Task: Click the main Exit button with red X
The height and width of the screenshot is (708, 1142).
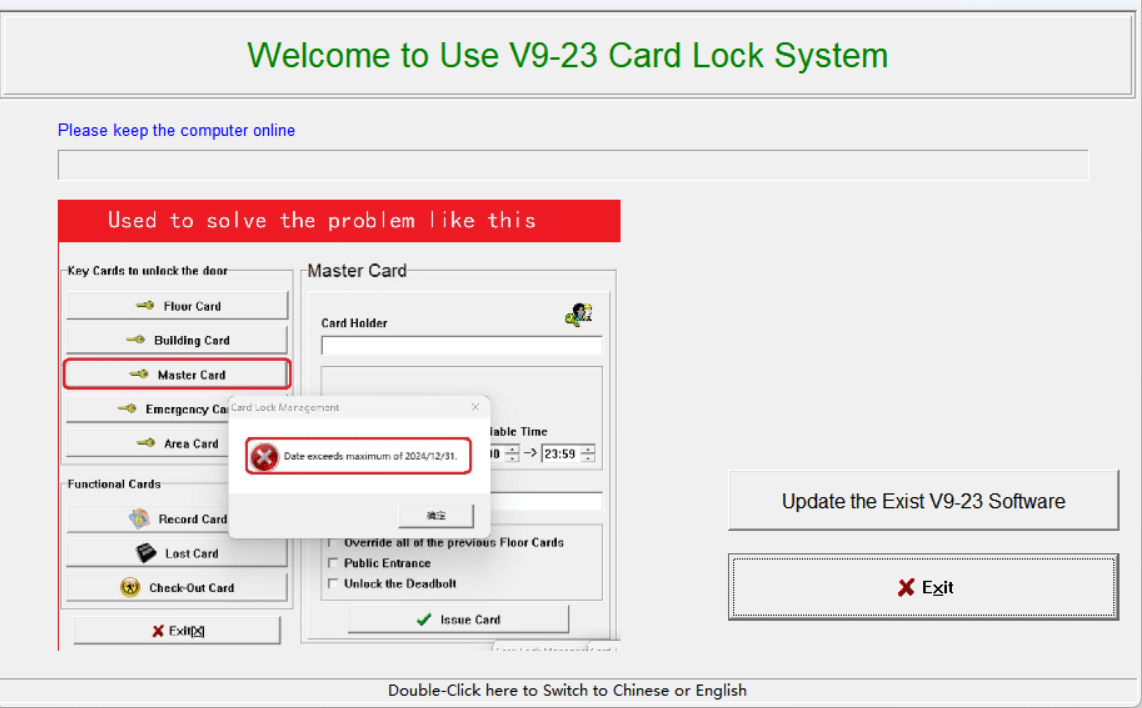Action: [x=923, y=587]
